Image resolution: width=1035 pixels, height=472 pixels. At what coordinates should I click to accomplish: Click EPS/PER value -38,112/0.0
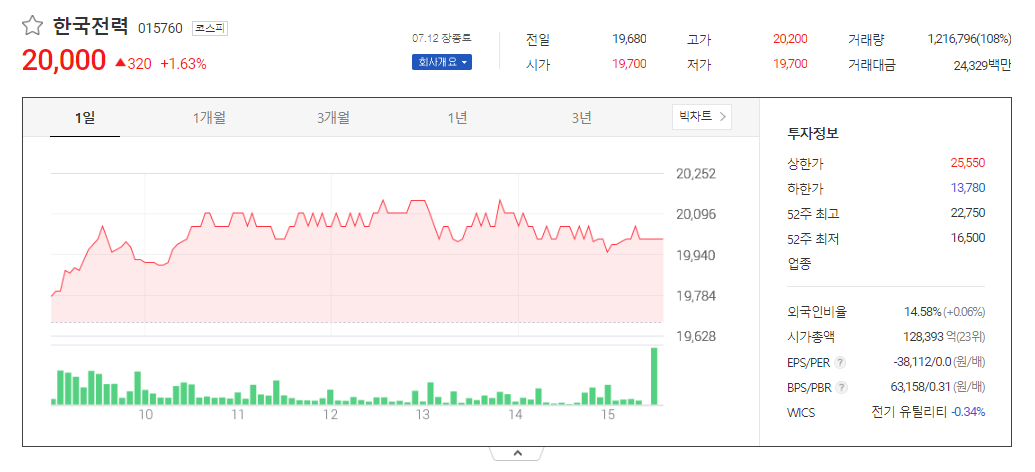[x=922, y=362]
